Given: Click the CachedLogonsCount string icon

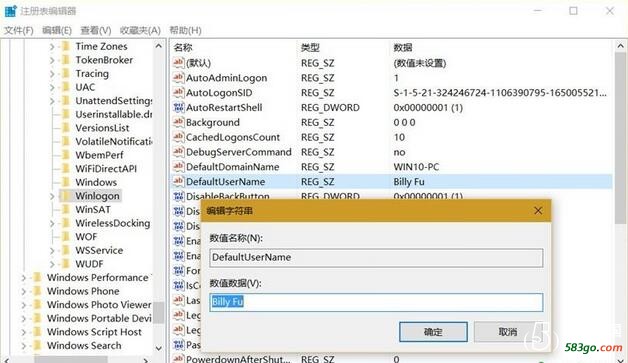Looking at the screenshot, I should click(178, 137).
